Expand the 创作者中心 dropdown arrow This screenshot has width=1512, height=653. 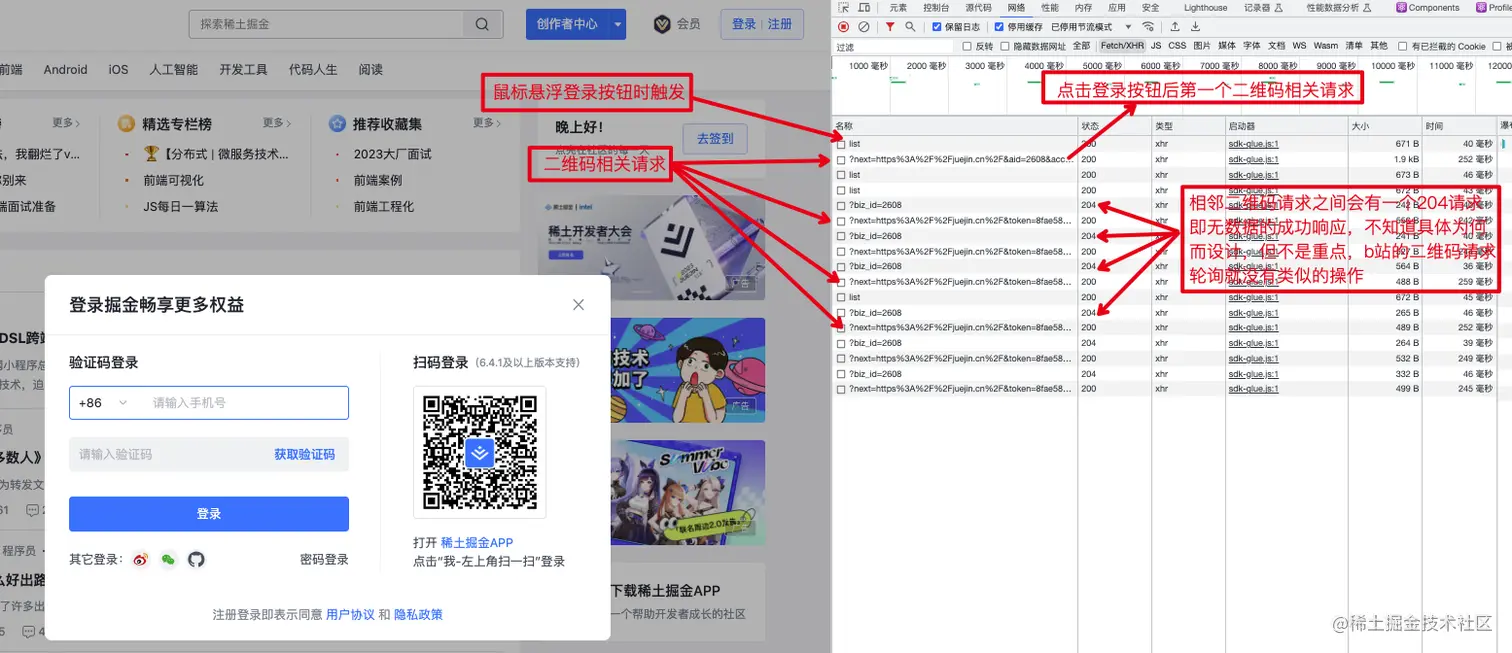click(617, 23)
